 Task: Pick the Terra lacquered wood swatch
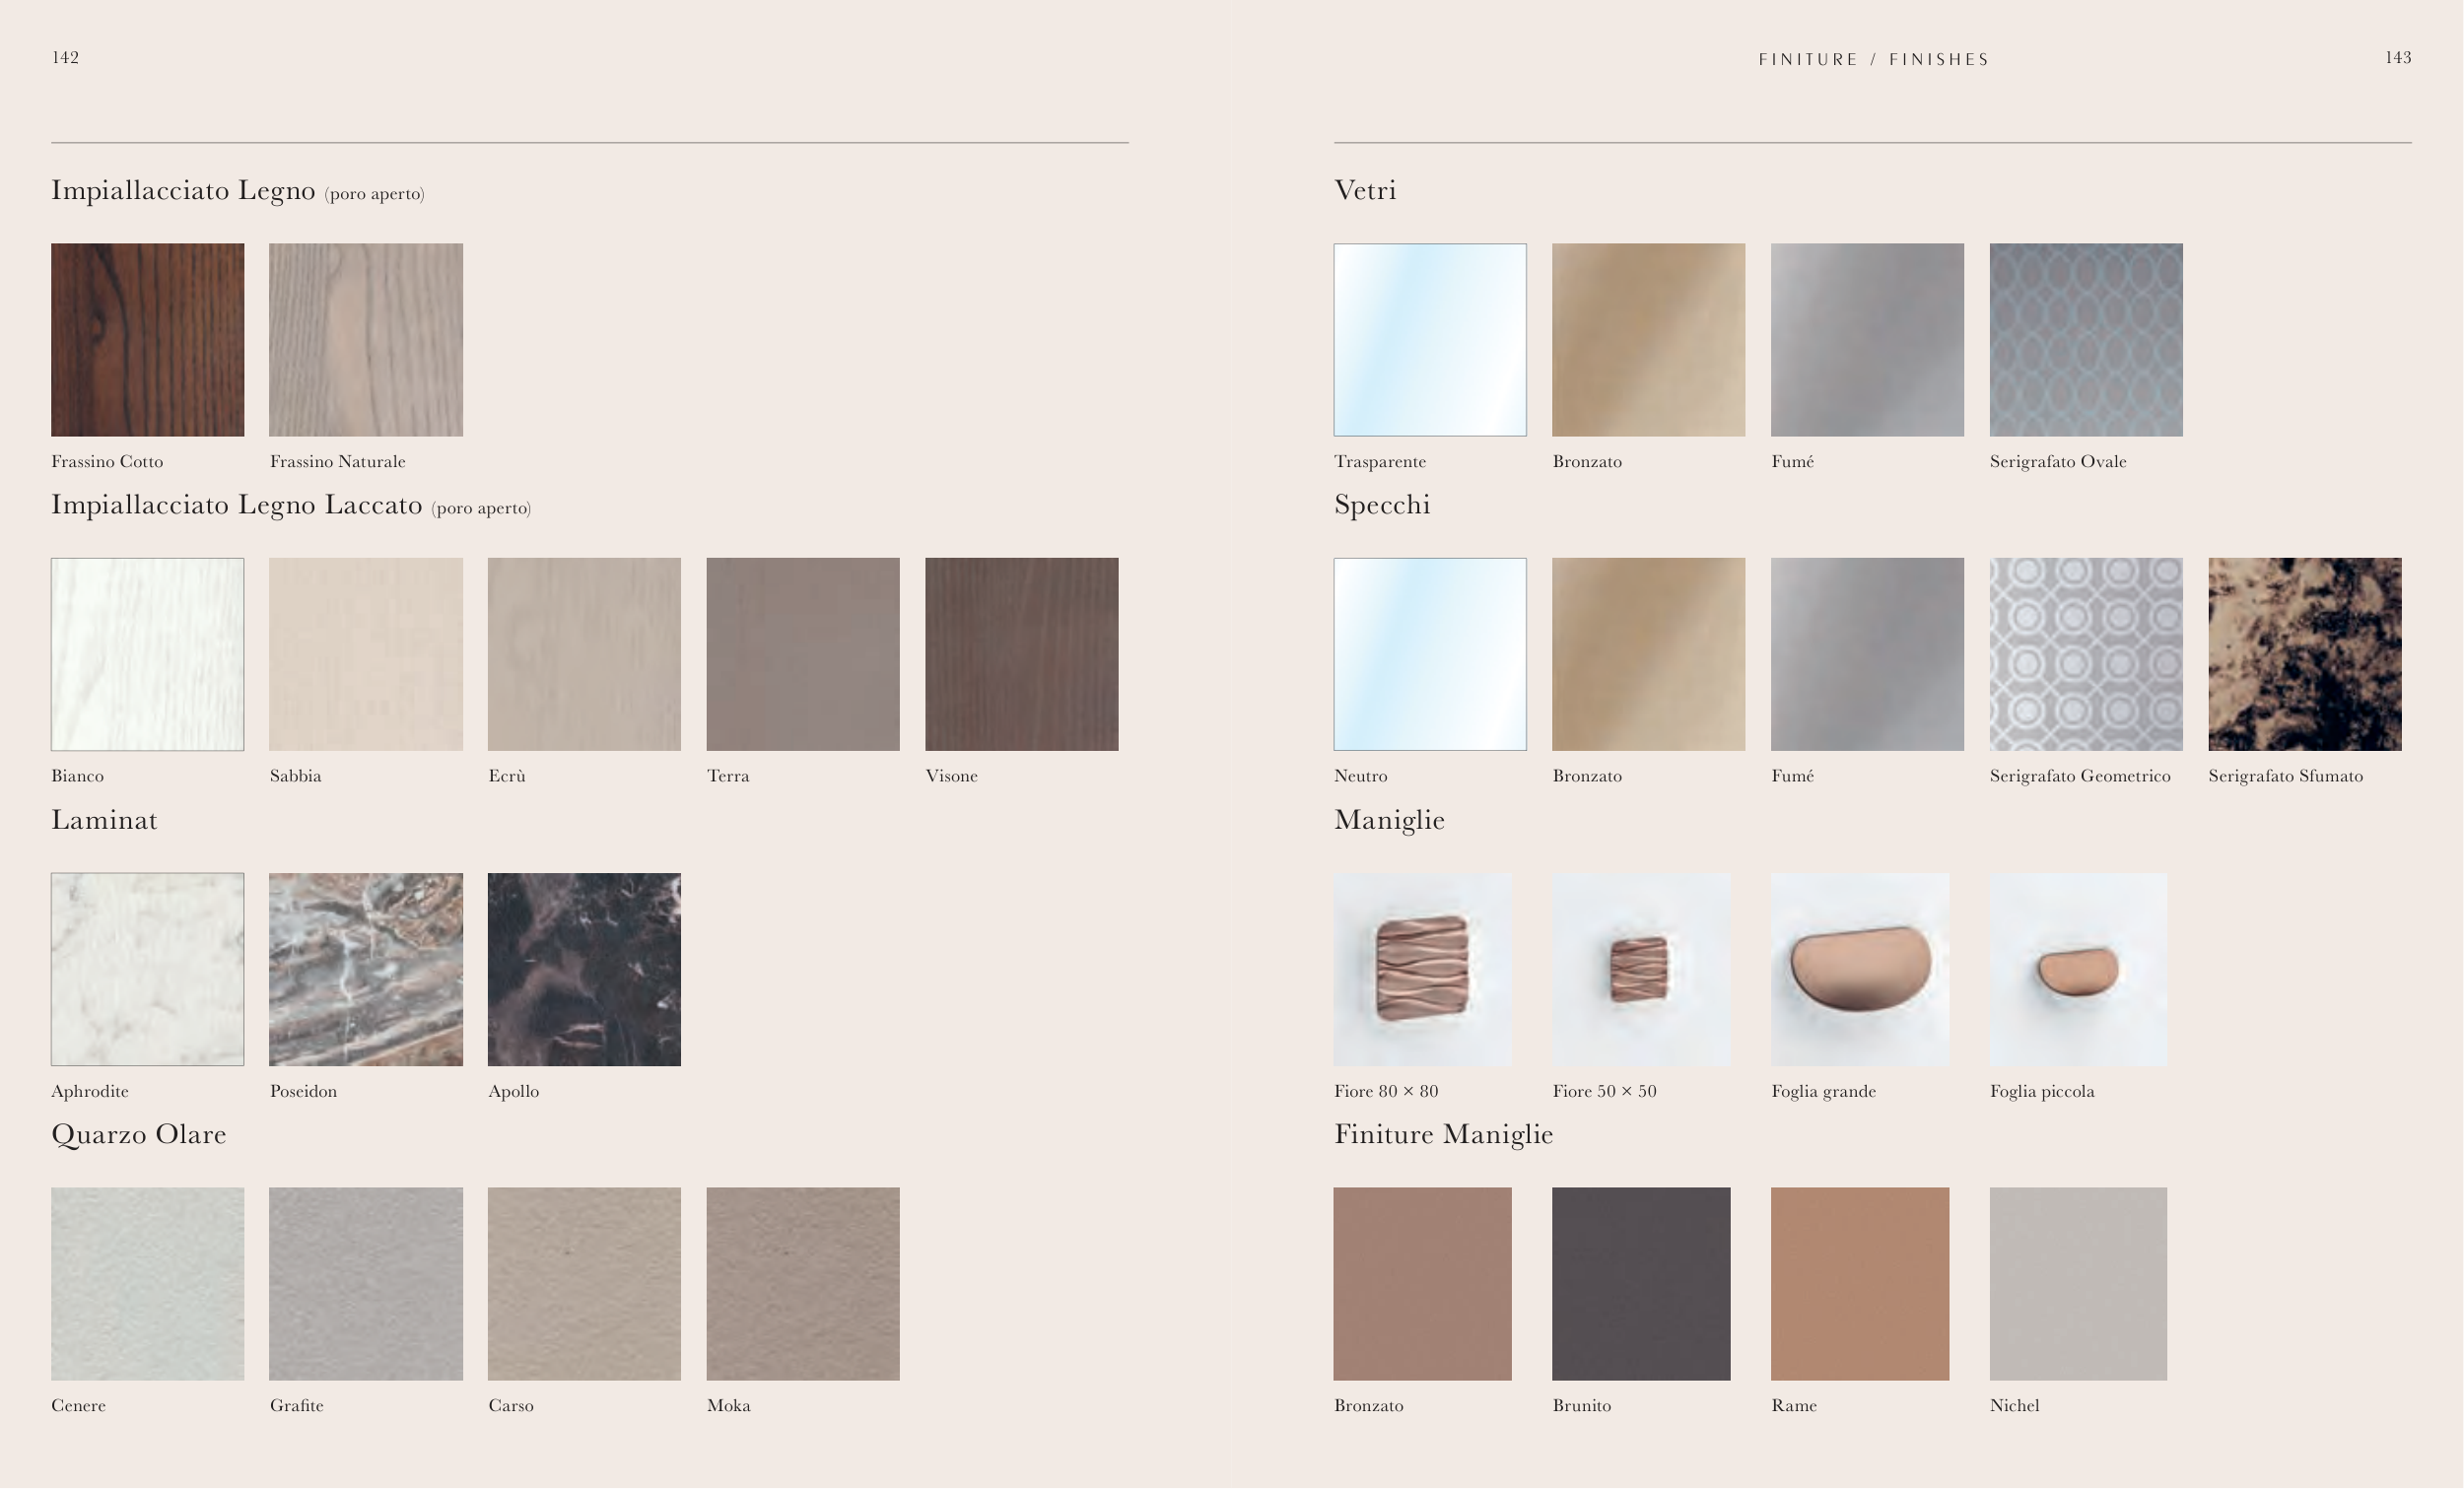[x=802, y=654]
